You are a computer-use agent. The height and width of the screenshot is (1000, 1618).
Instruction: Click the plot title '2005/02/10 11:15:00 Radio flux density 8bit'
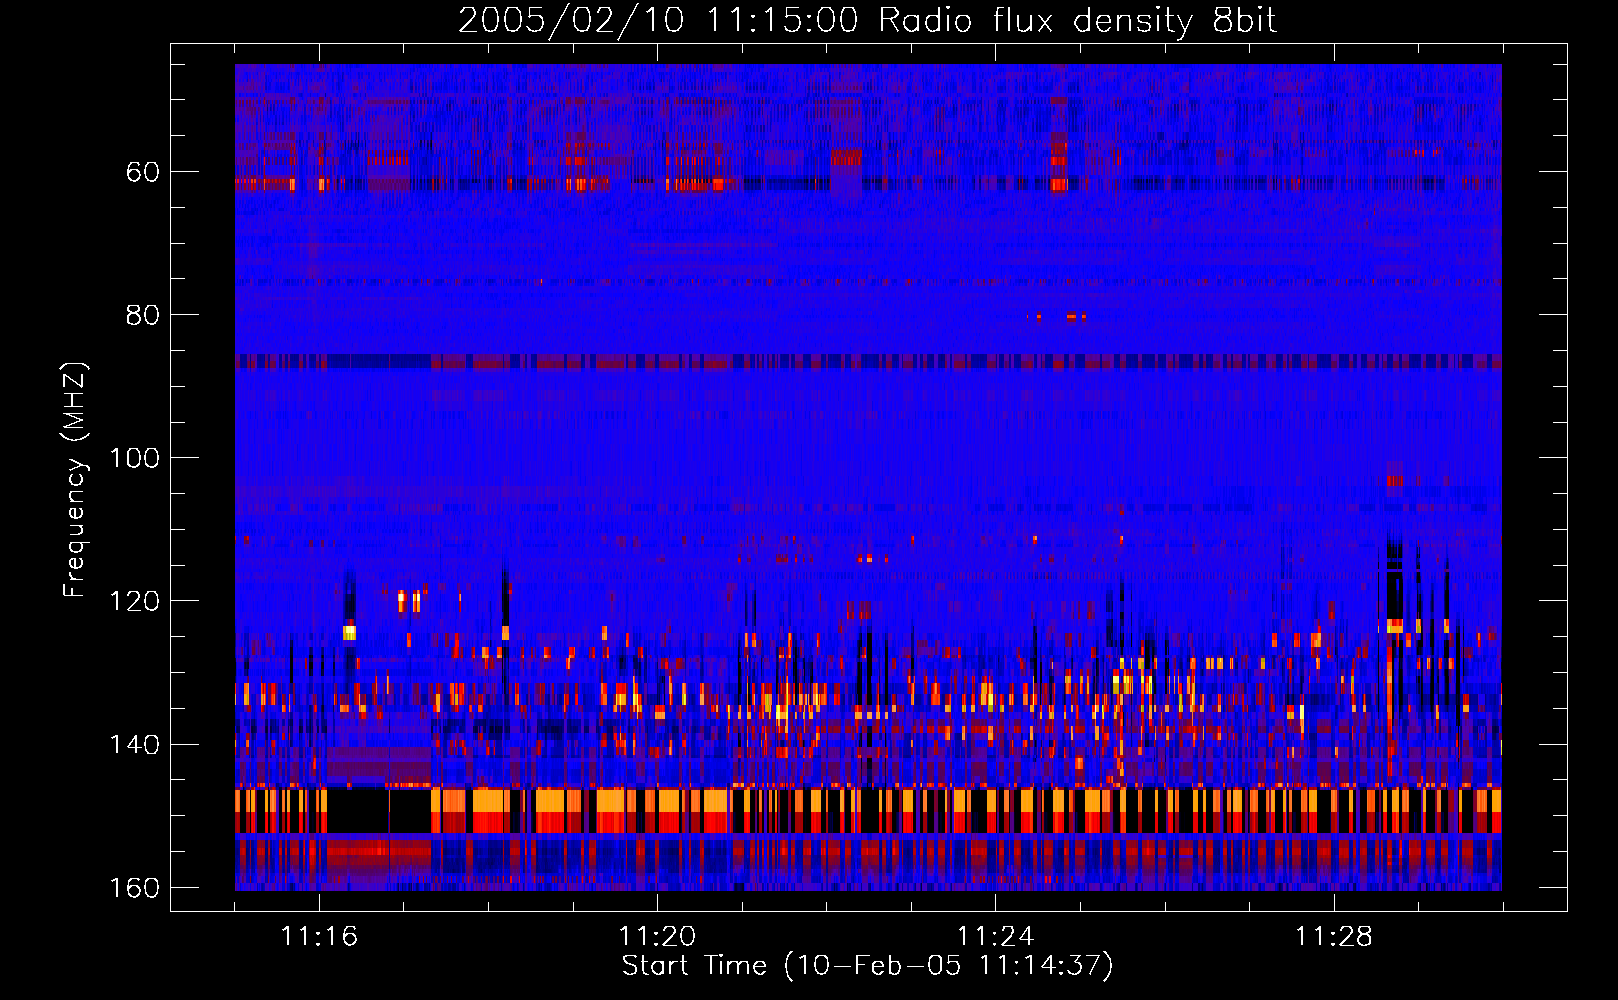(x=868, y=20)
